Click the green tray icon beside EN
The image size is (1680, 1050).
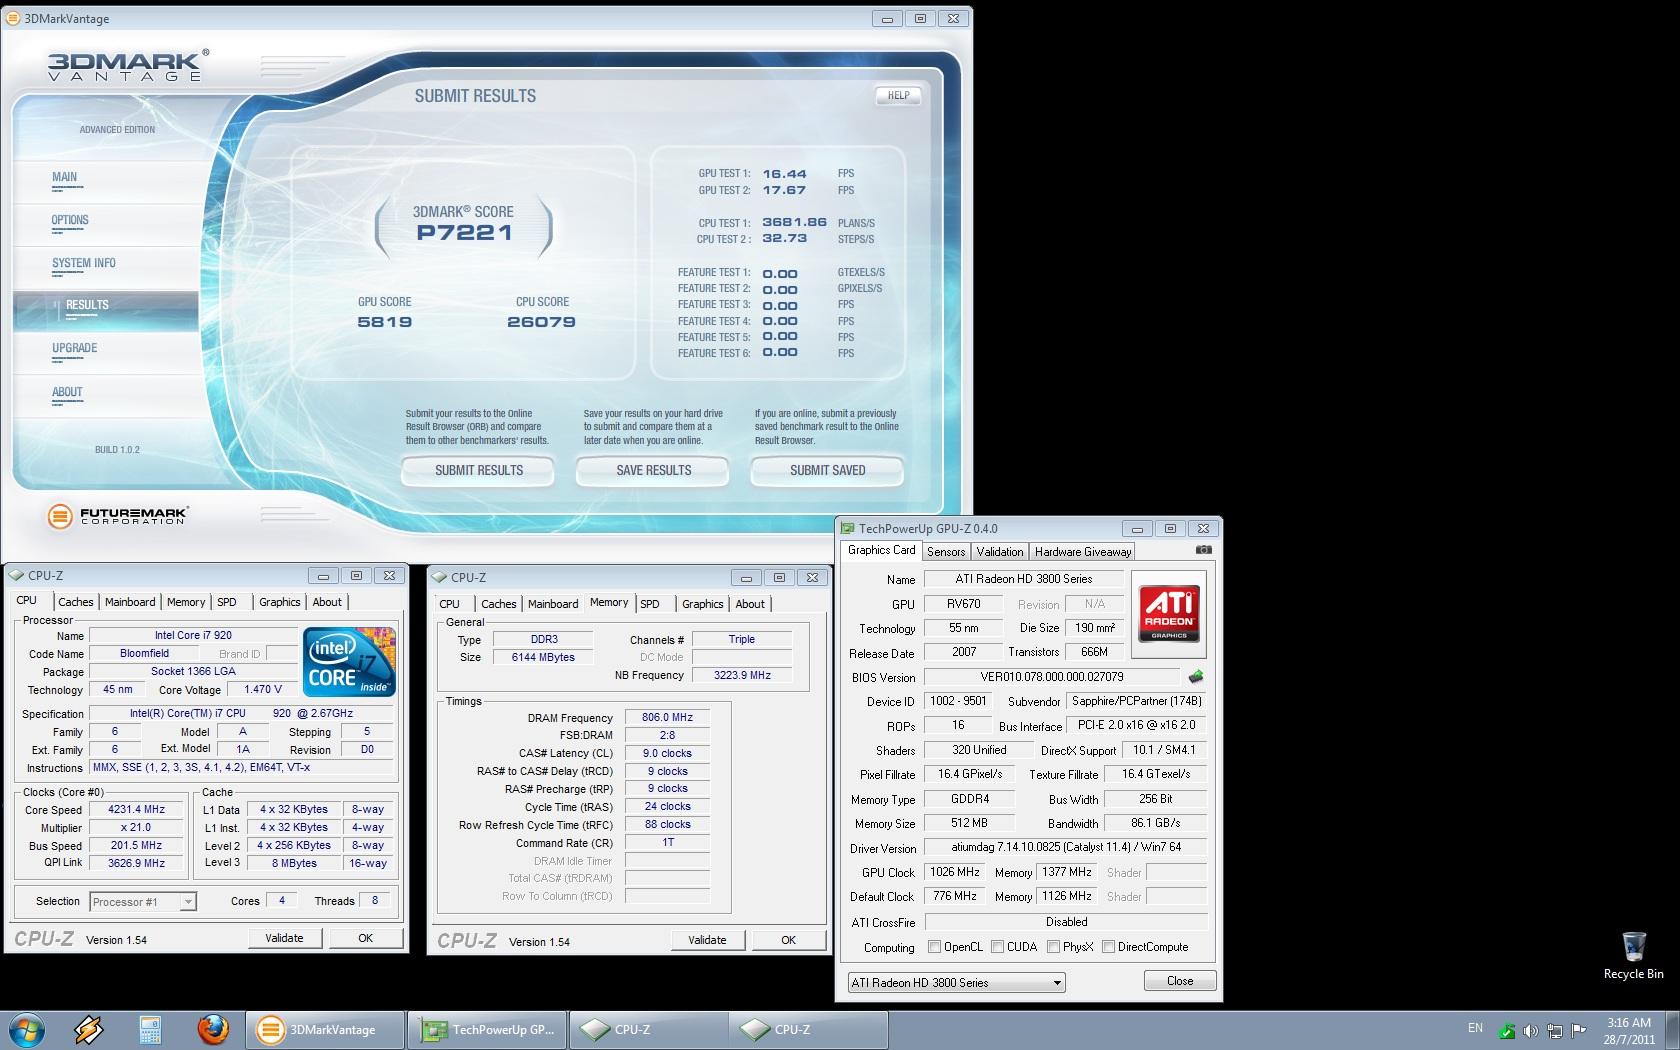pos(1507,1030)
